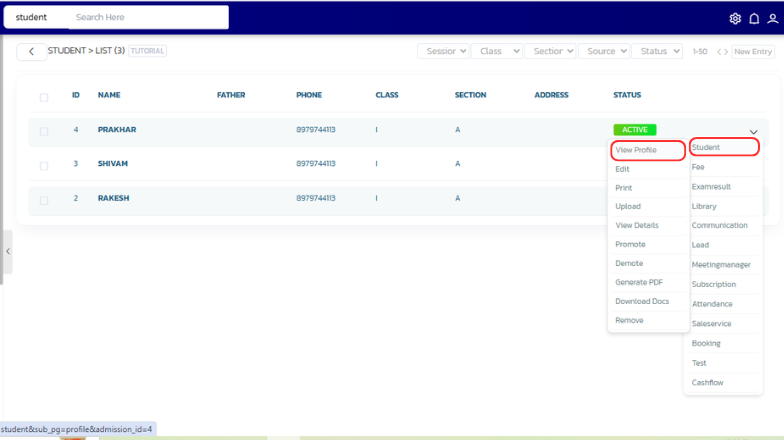Click the SECTION column header
Image resolution: width=784 pixels, height=440 pixels.
470,95
